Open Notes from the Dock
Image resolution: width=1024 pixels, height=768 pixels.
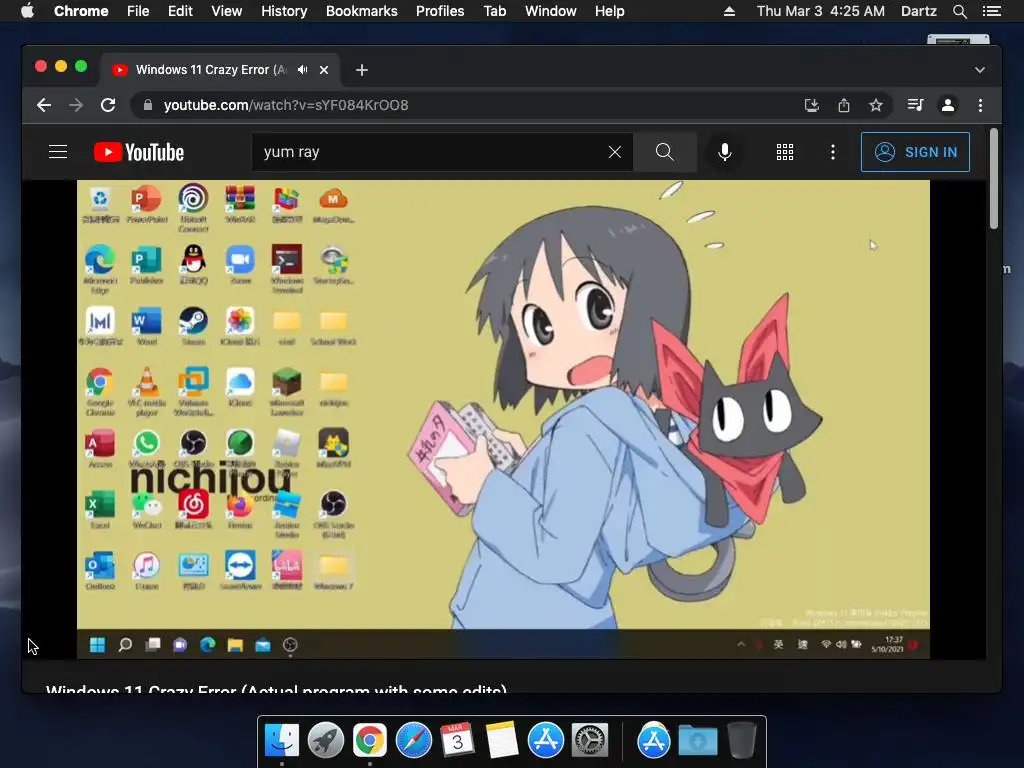[x=502, y=741]
